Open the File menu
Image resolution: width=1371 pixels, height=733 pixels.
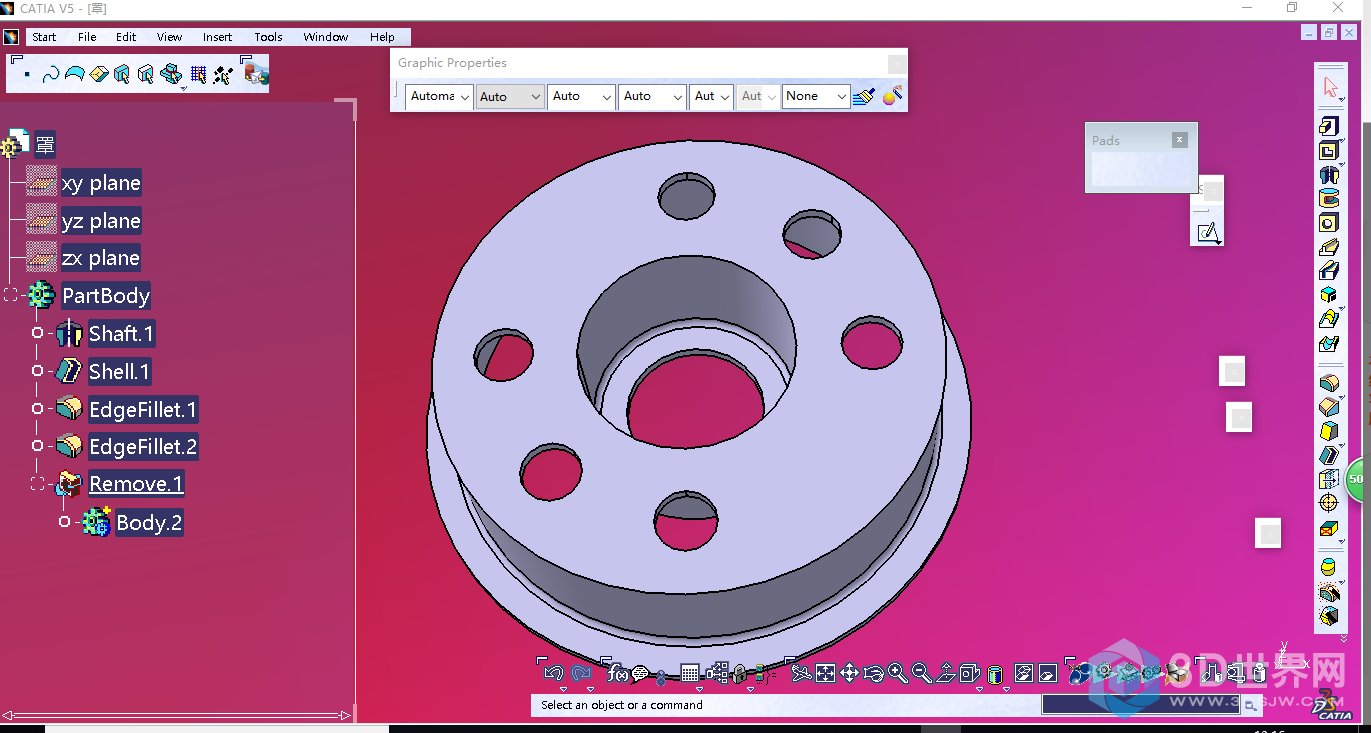click(x=87, y=37)
